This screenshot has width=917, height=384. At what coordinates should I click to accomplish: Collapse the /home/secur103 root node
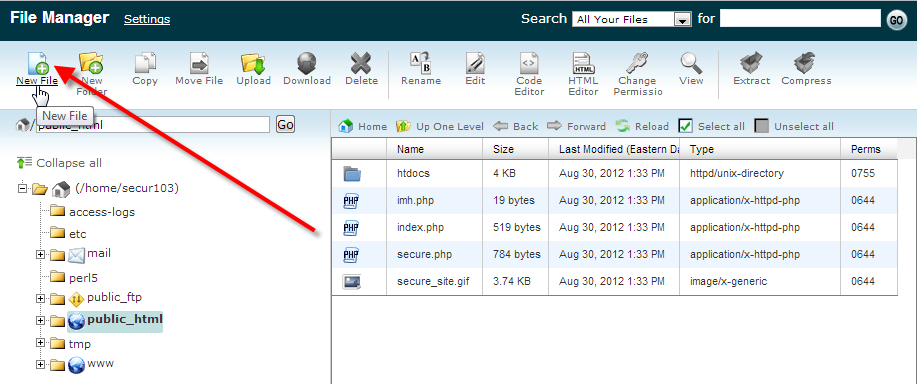(23, 189)
